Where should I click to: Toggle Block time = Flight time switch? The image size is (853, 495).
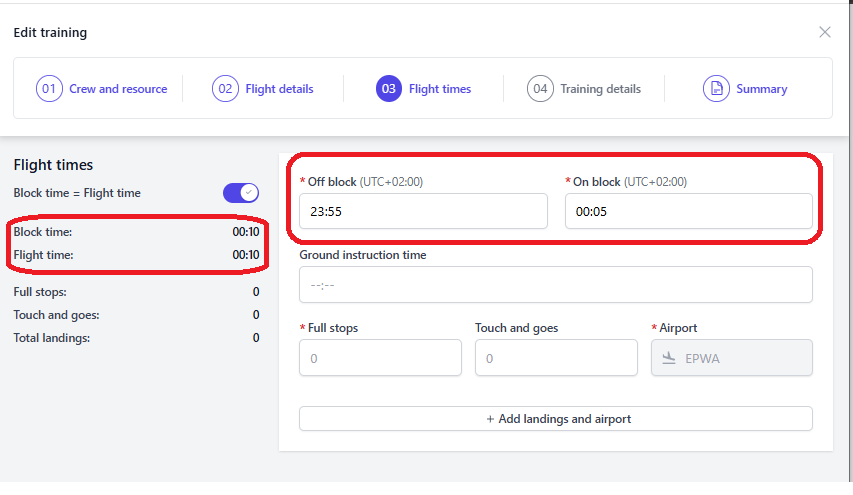pyautogui.click(x=241, y=193)
